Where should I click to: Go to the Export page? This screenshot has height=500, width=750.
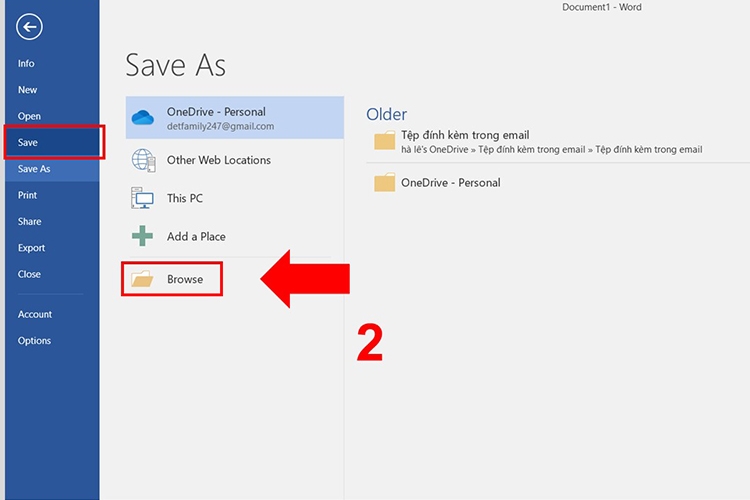click(x=52, y=247)
